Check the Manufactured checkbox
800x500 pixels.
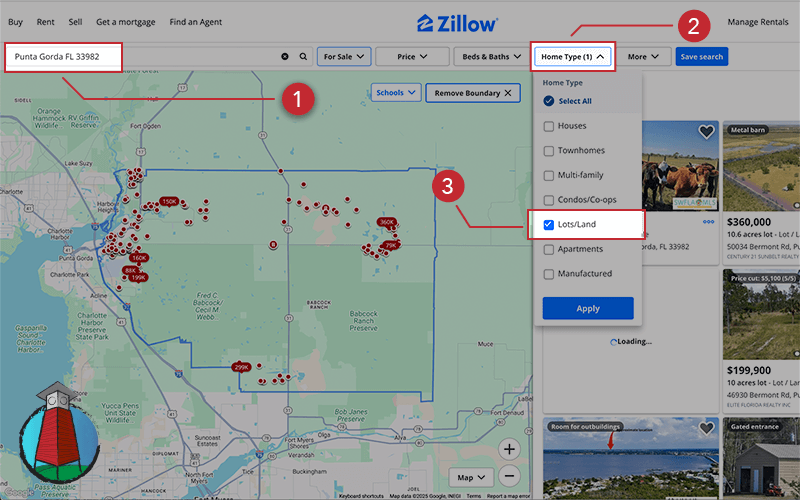coord(548,274)
